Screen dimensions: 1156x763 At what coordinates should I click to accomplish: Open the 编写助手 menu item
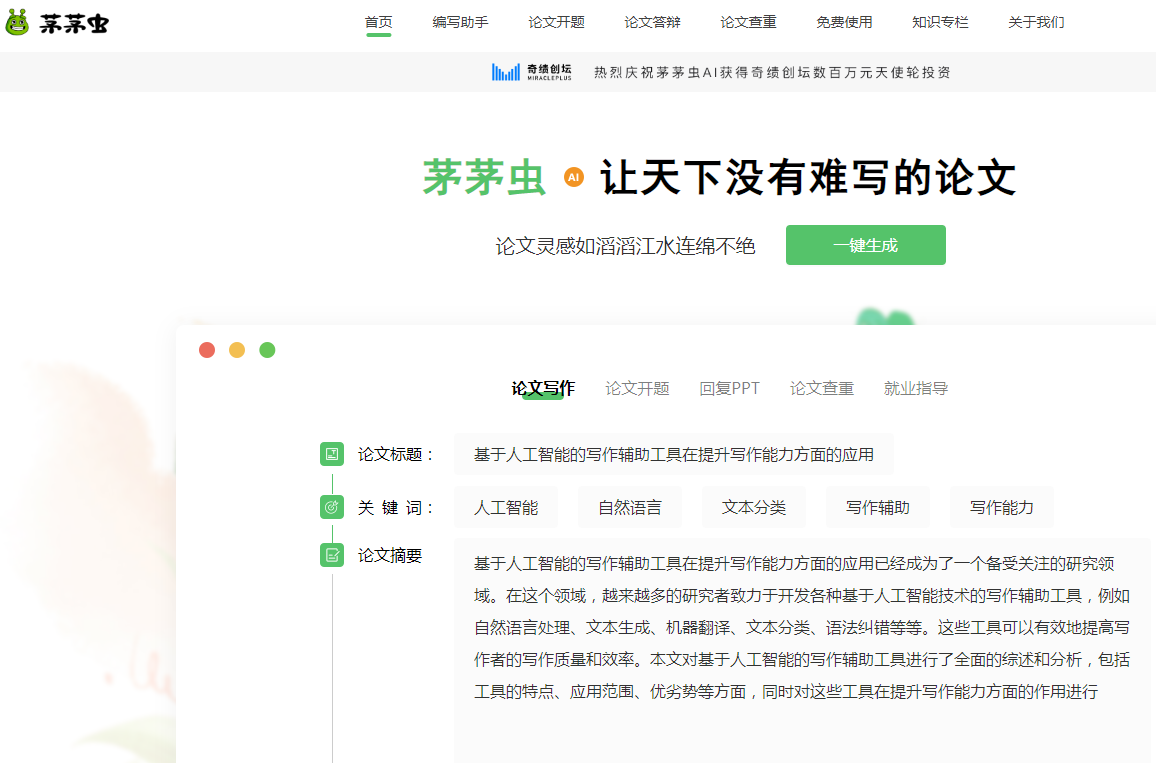click(460, 22)
